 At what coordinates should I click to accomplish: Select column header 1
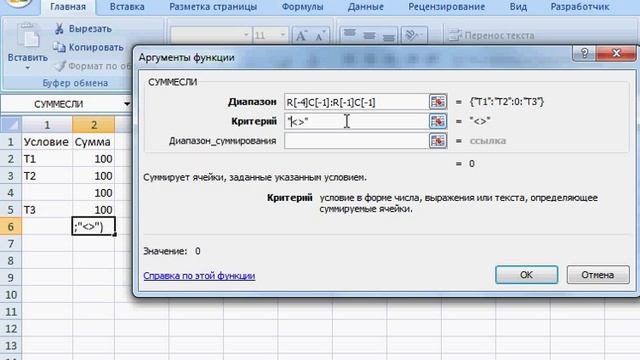coord(47,125)
